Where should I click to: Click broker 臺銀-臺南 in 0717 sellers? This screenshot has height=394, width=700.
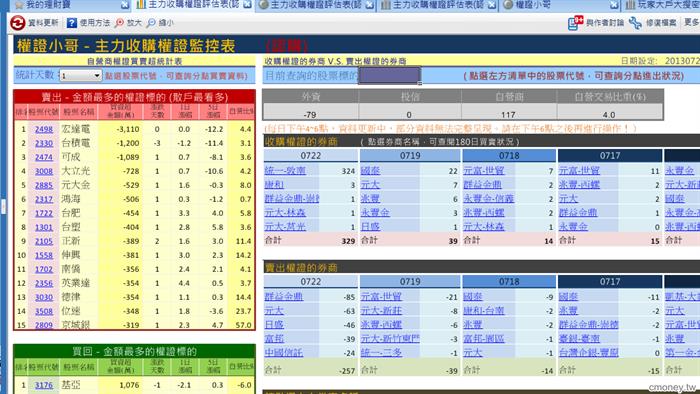point(579,339)
